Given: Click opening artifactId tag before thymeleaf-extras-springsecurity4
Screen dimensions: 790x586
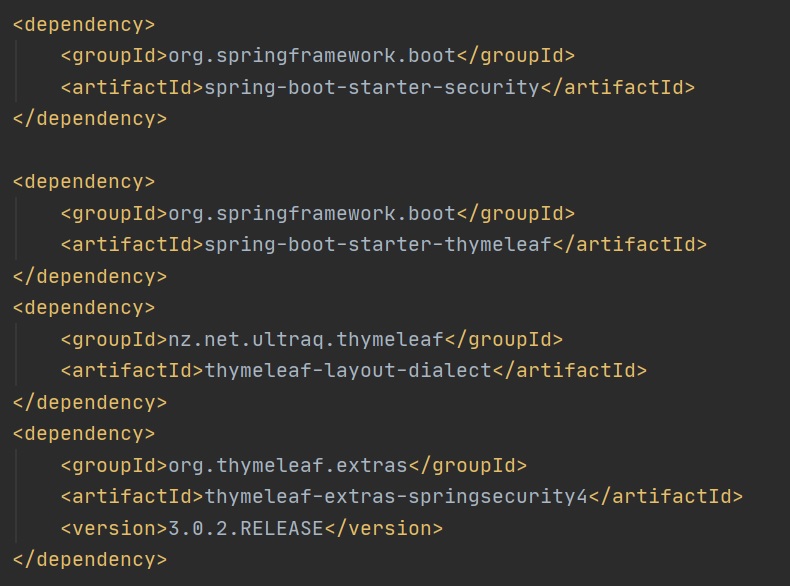Looking at the screenshot, I should tap(132, 497).
